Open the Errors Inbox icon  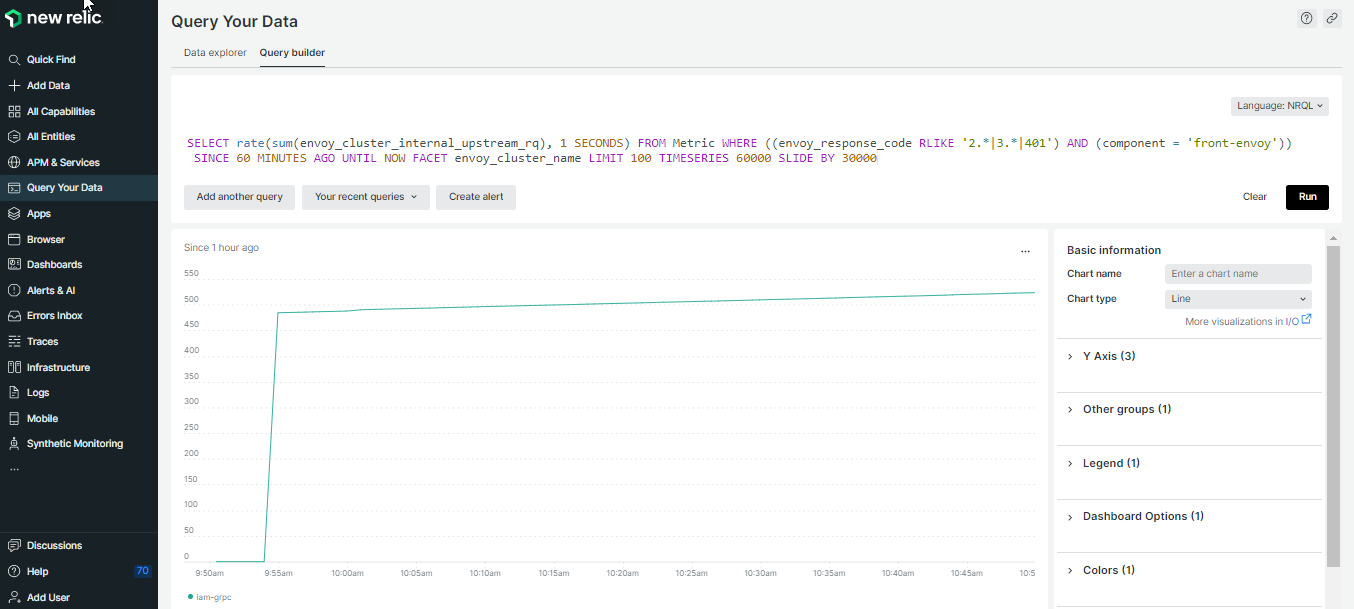14,316
